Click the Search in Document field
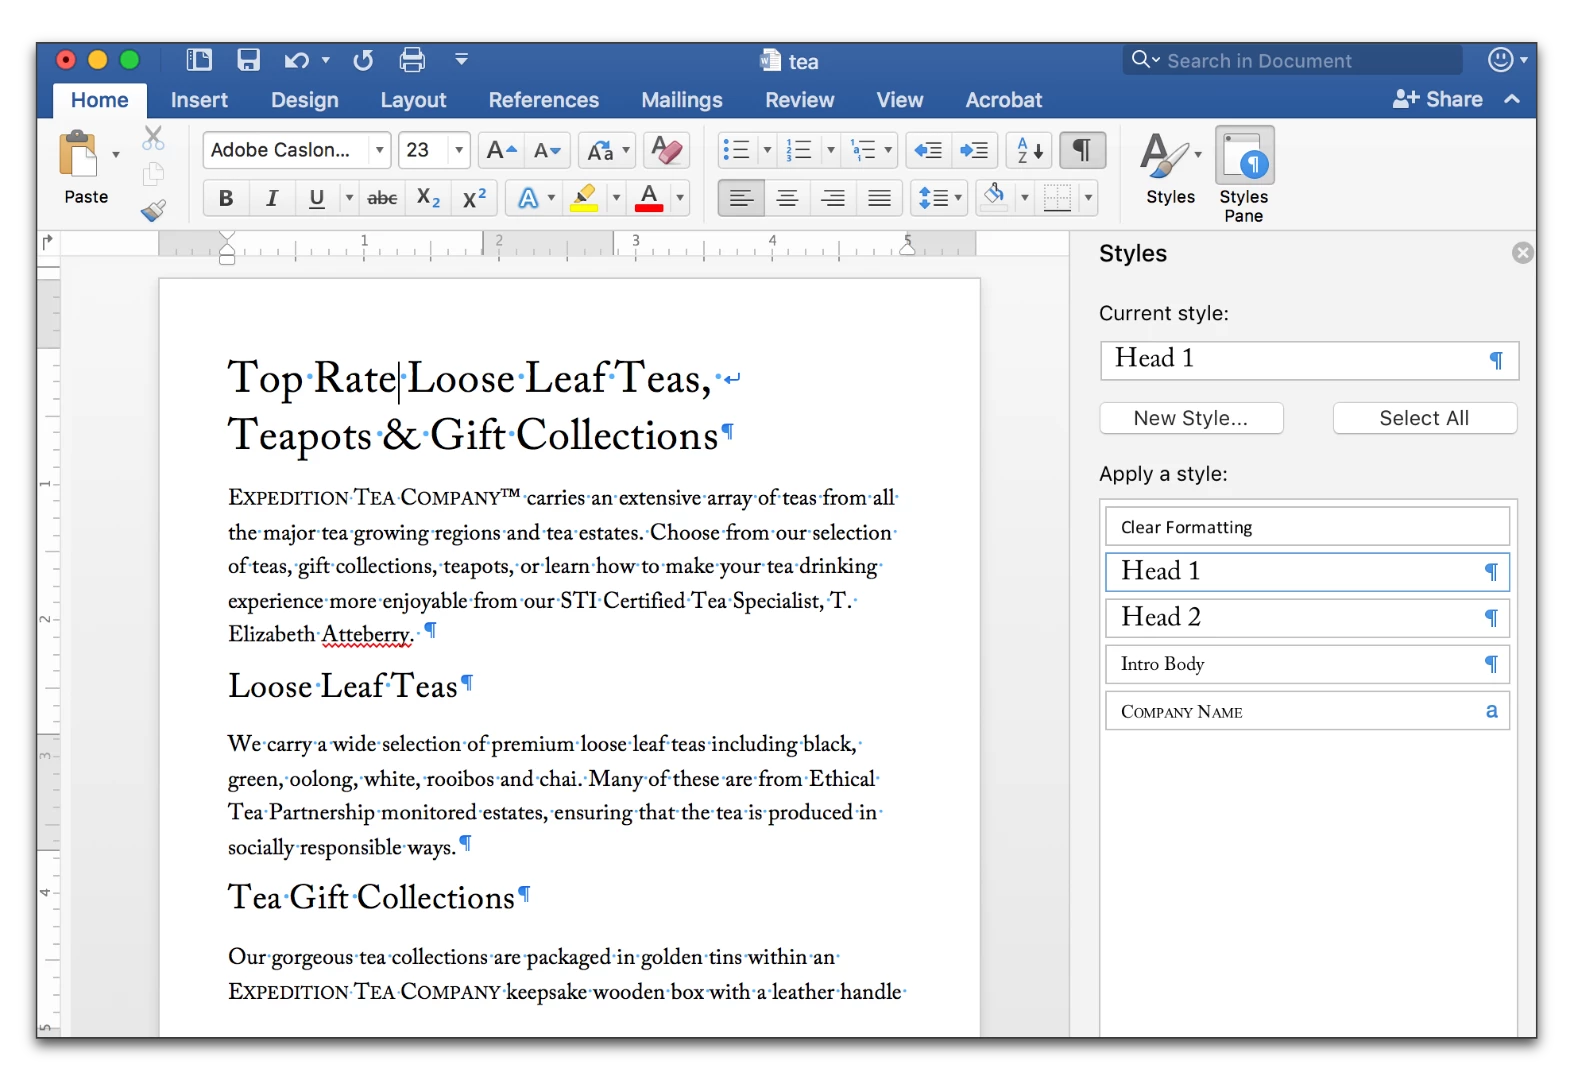The image size is (1574, 1080). point(1293,60)
